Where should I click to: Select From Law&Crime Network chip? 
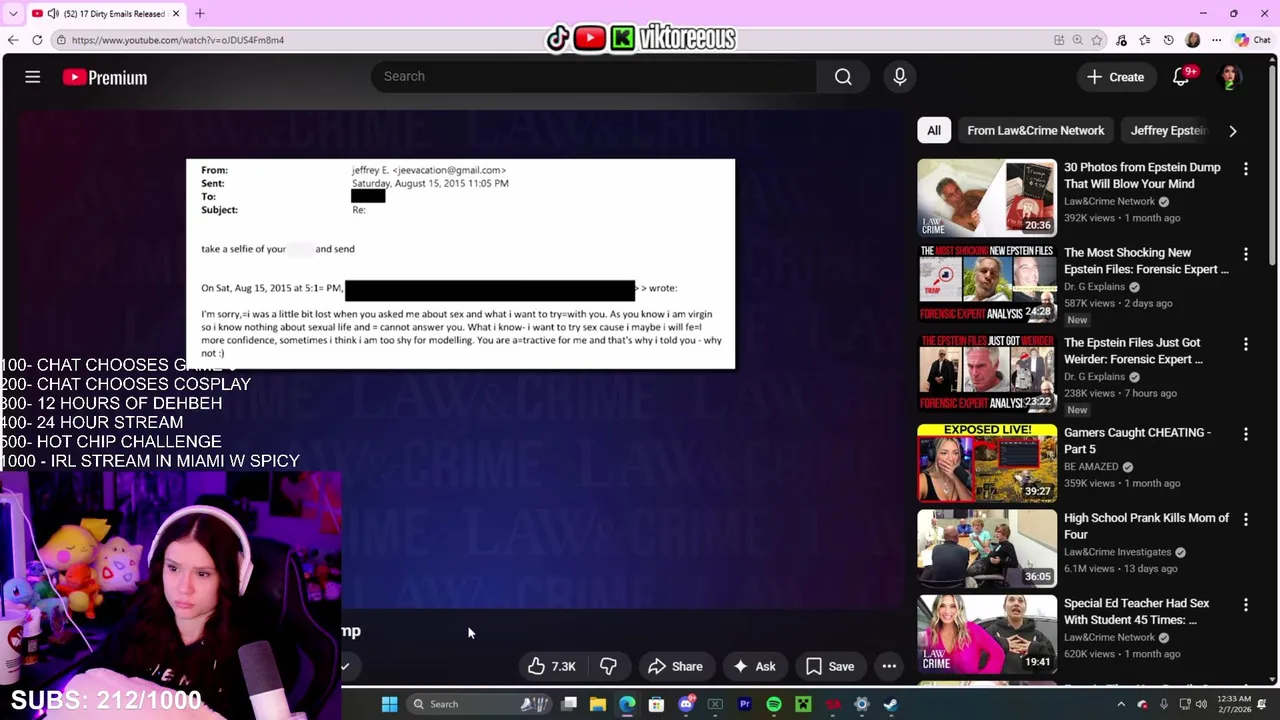(x=1035, y=130)
